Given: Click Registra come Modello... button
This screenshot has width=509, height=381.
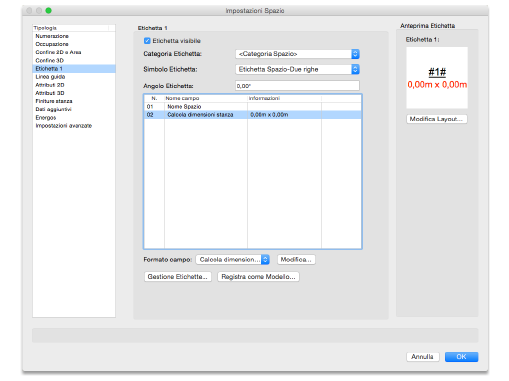Looking at the screenshot, I should [258, 277].
